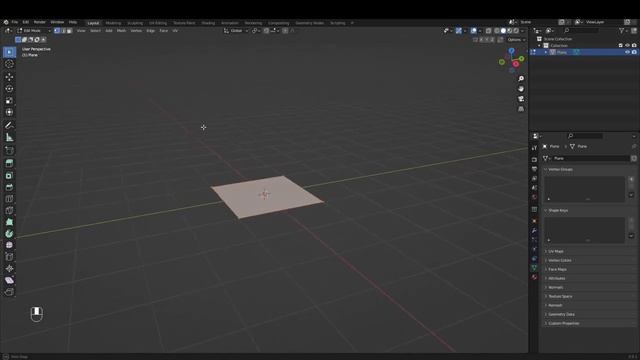Open the Modifiers wrench properties tab
This screenshot has height=360, width=640.
point(534,231)
